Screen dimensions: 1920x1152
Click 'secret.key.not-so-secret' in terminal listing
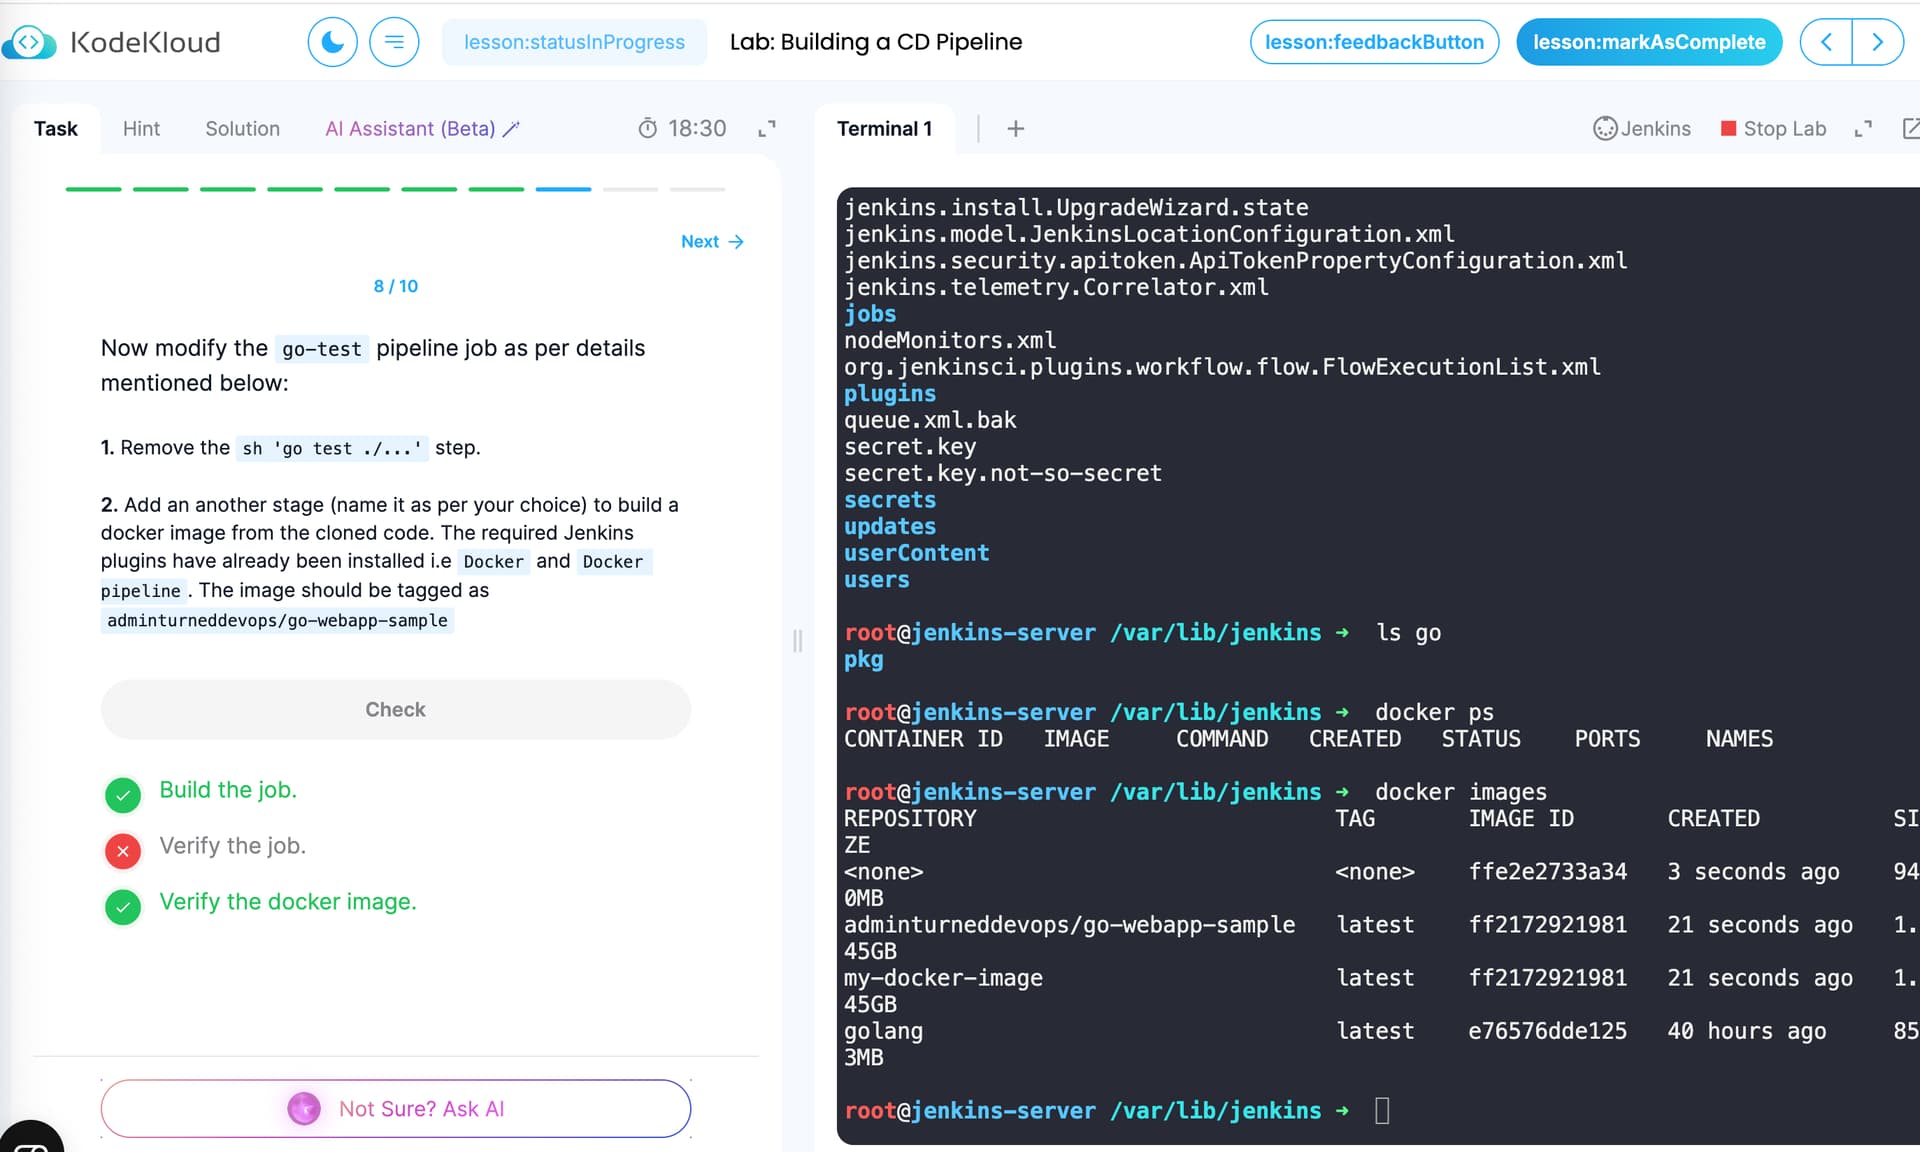(1003, 473)
